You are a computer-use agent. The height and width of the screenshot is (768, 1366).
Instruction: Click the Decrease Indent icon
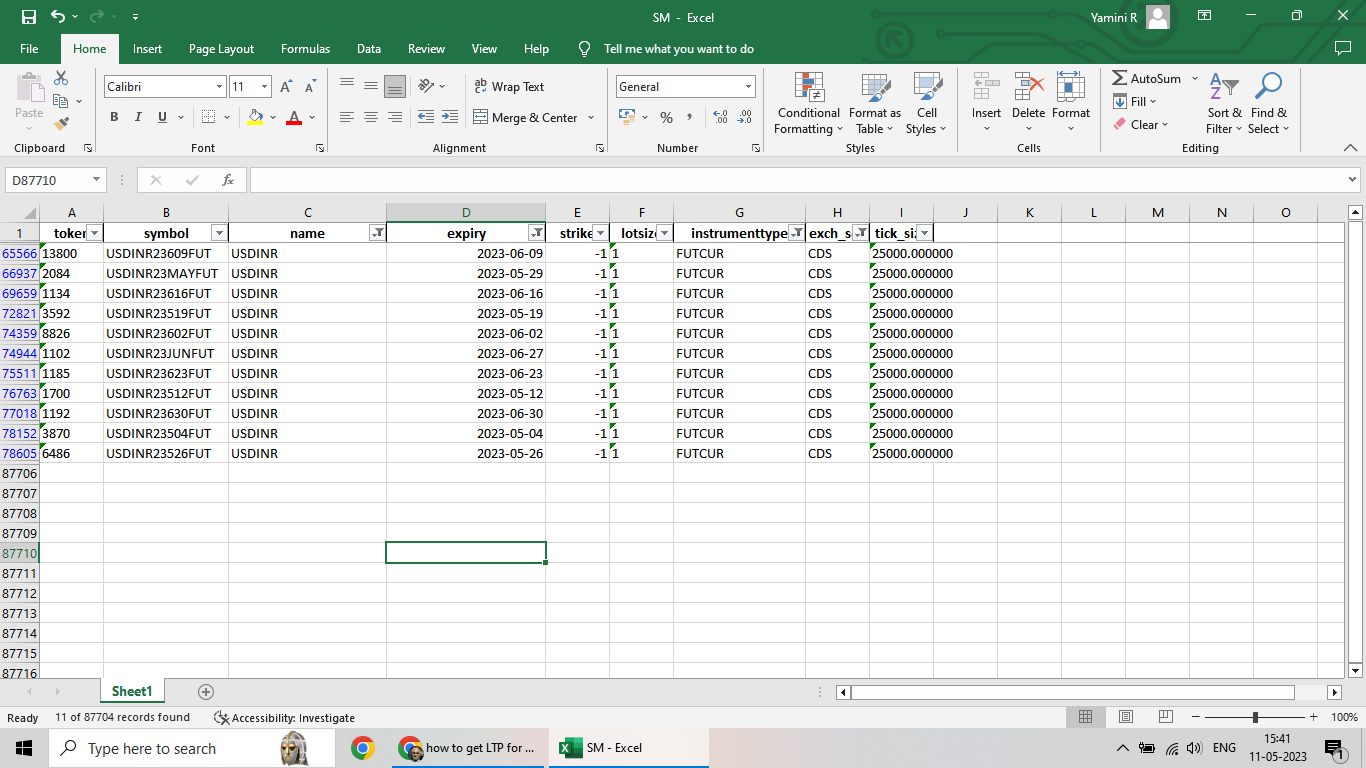(426, 117)
